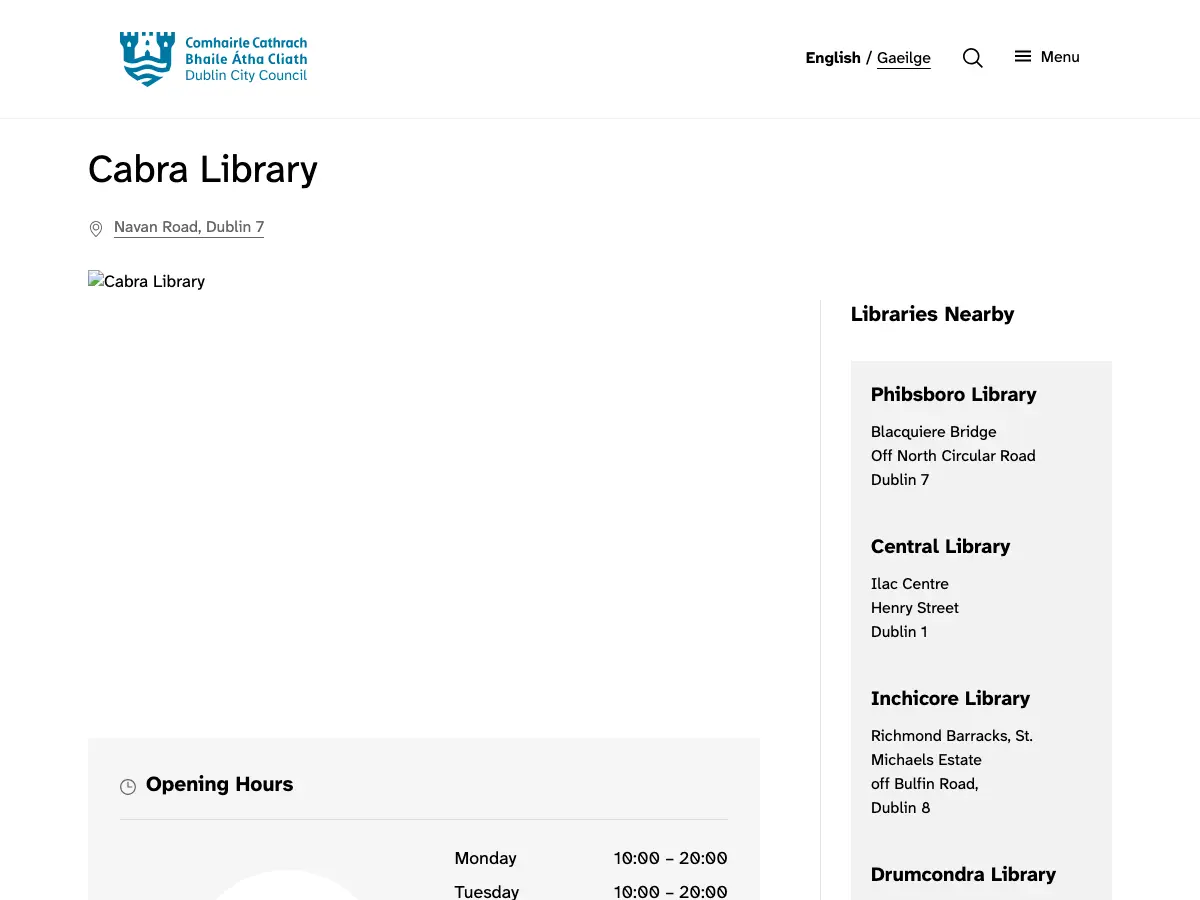Click the Ilac Centre address line
The width and height of the screenshot is (1200, 900).
tap(910, 584)
